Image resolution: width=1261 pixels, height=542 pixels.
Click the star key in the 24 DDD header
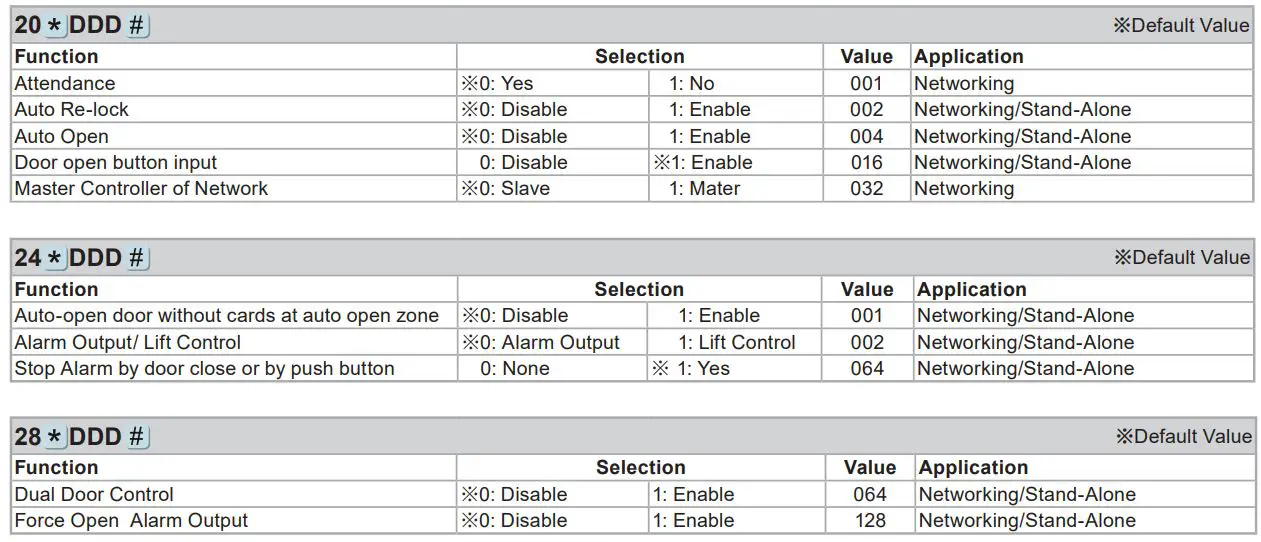click(55, 258)
